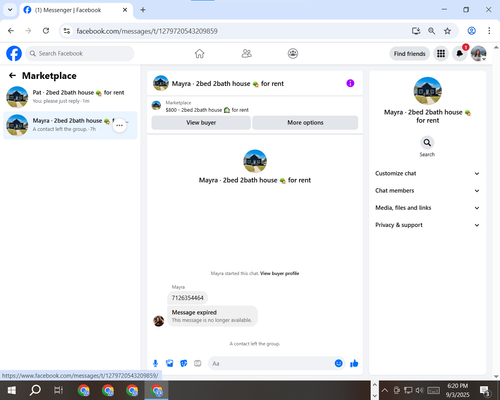This screenshot has width=500, height=400.
Task: Open the emoji picker in message box
Action: point(338,363)
